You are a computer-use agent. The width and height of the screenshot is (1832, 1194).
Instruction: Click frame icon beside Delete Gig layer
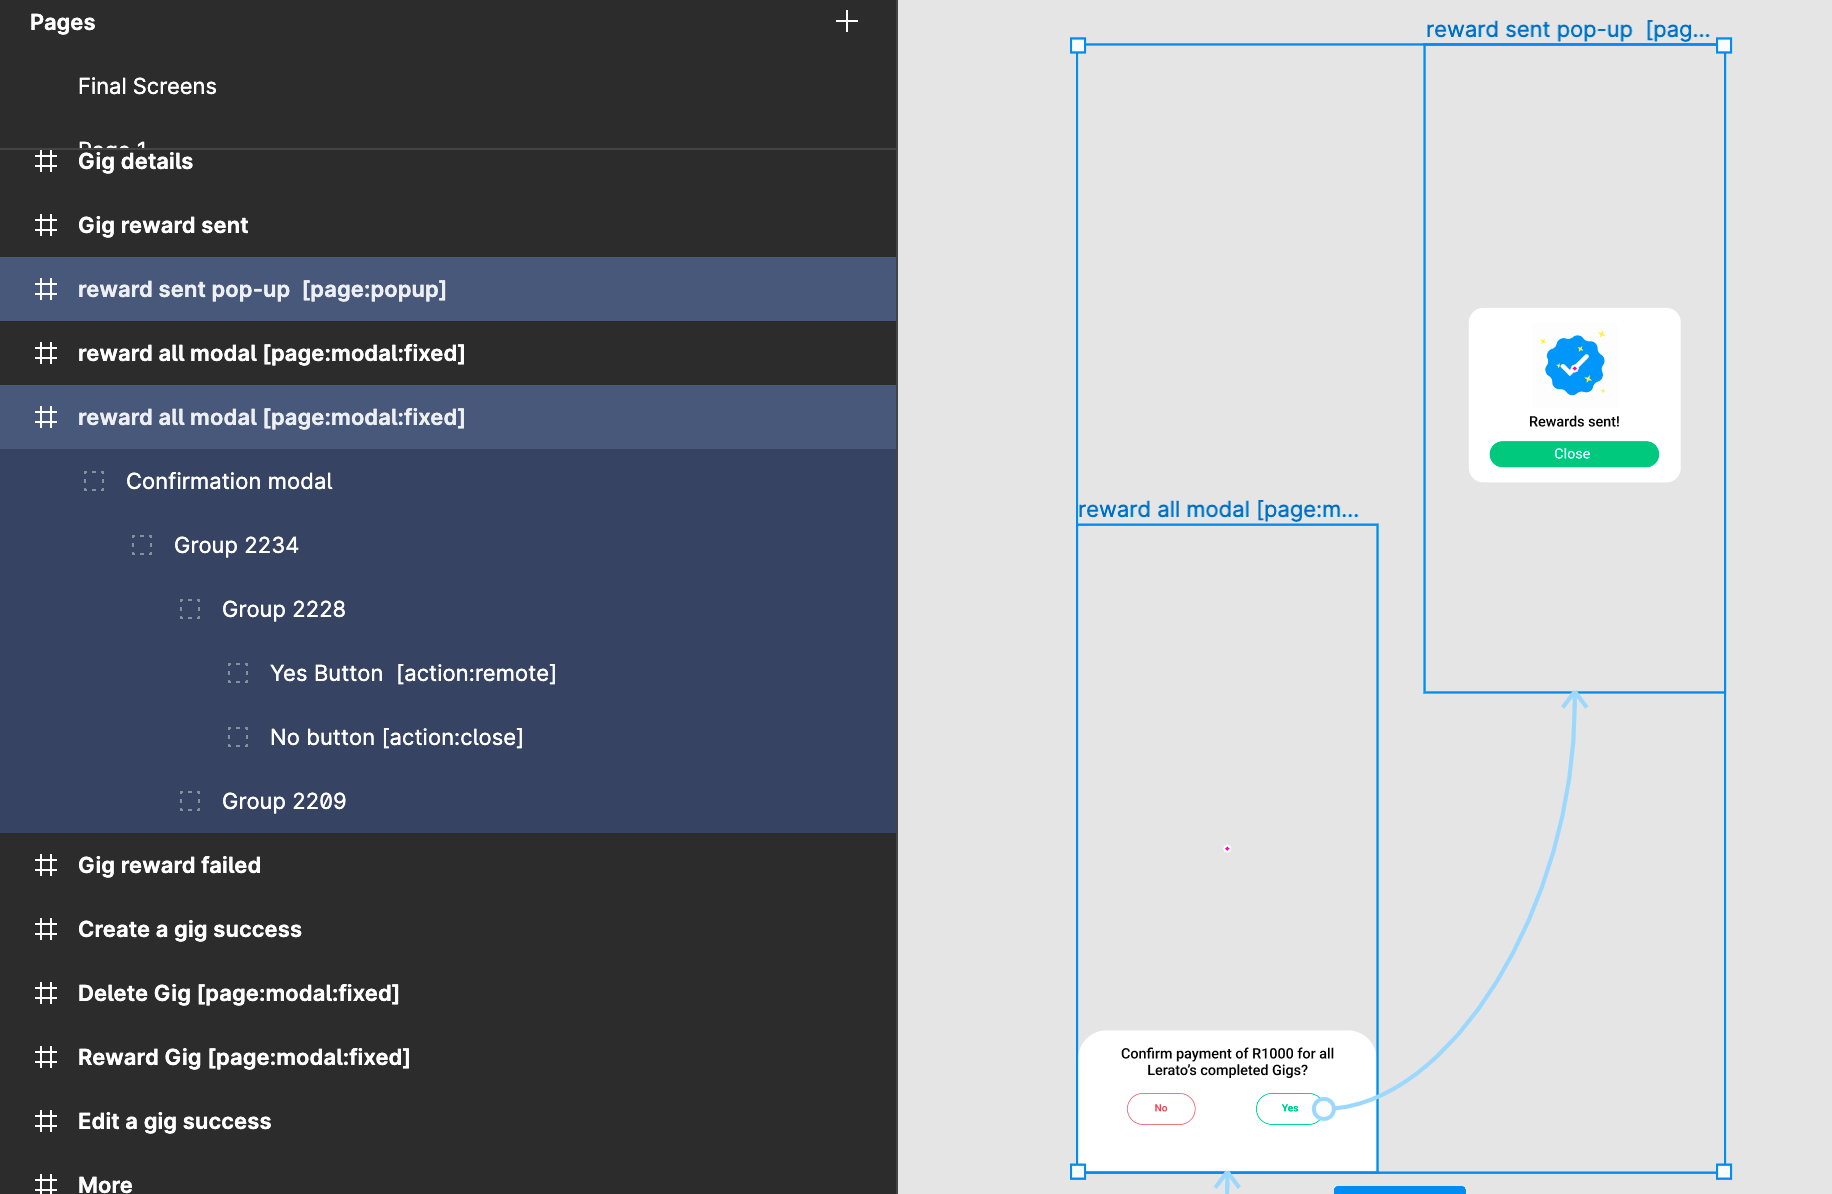(46, 993)
